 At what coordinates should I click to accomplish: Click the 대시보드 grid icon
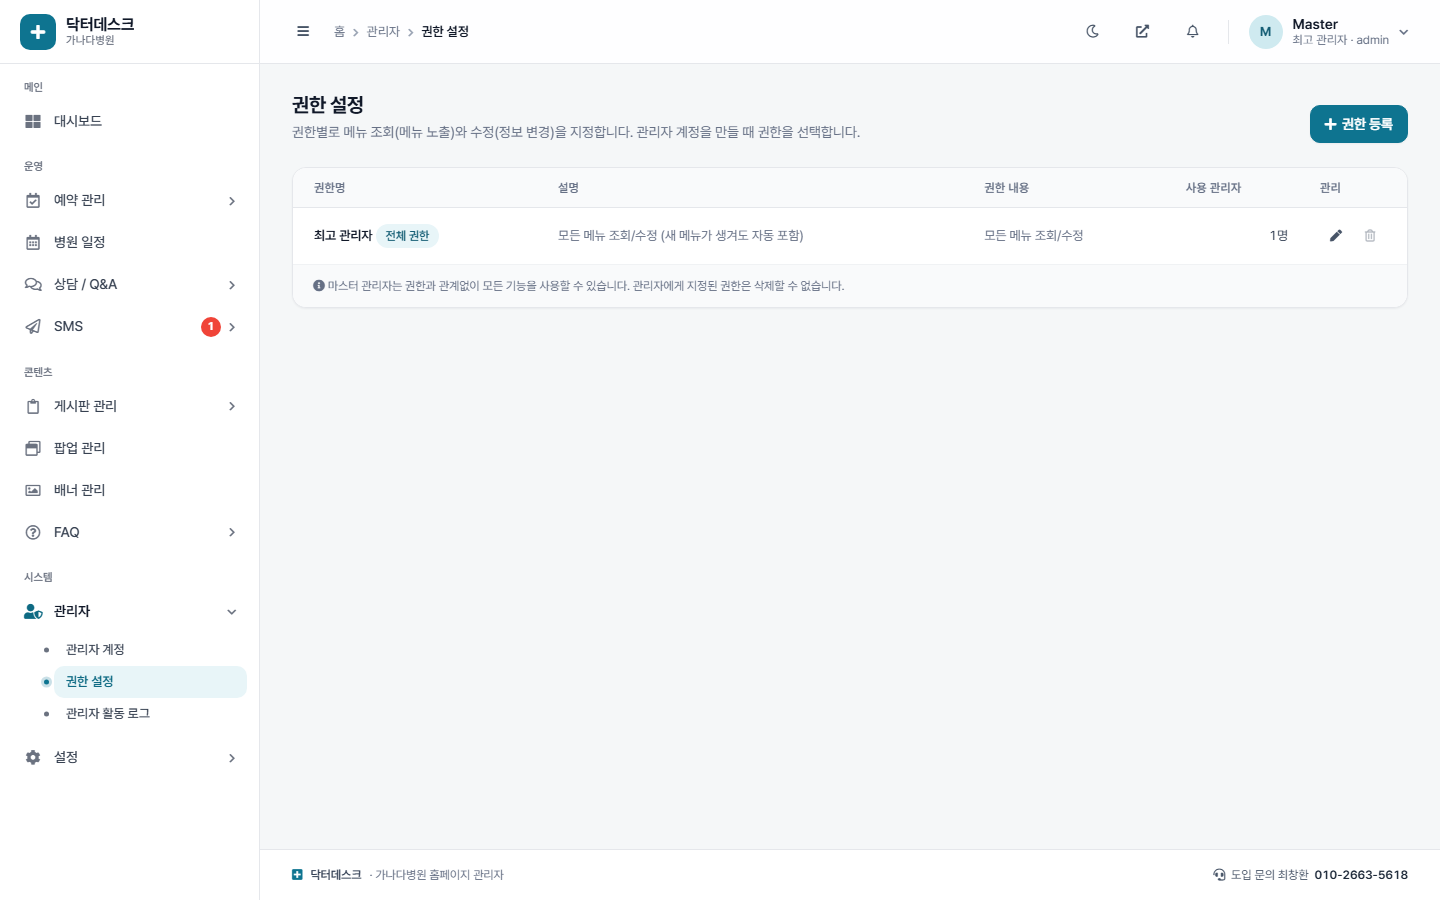(33, 121)
